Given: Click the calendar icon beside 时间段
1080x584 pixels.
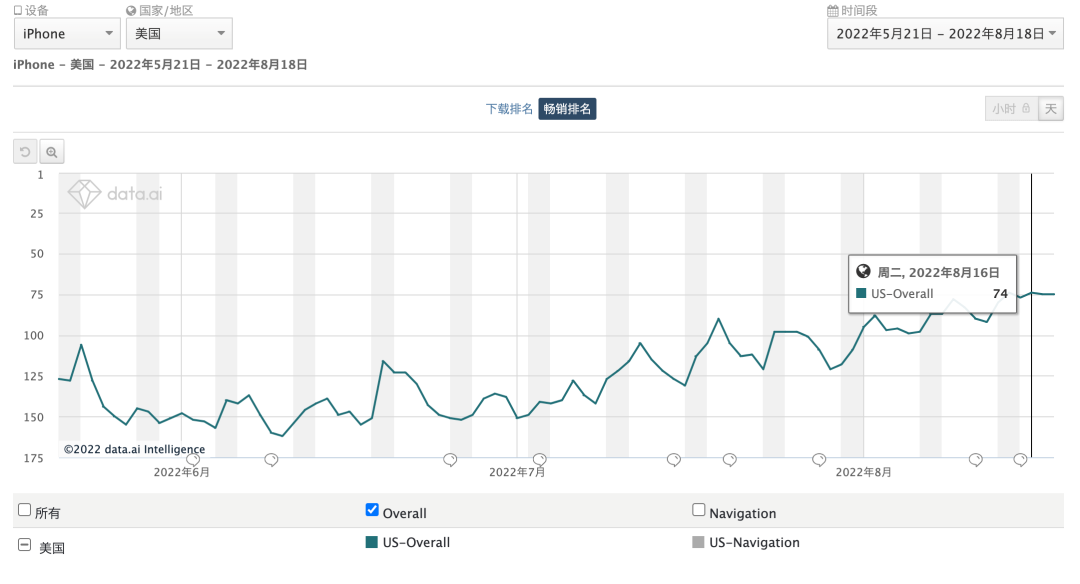Looking at the screenshot, I should [833, 10].
